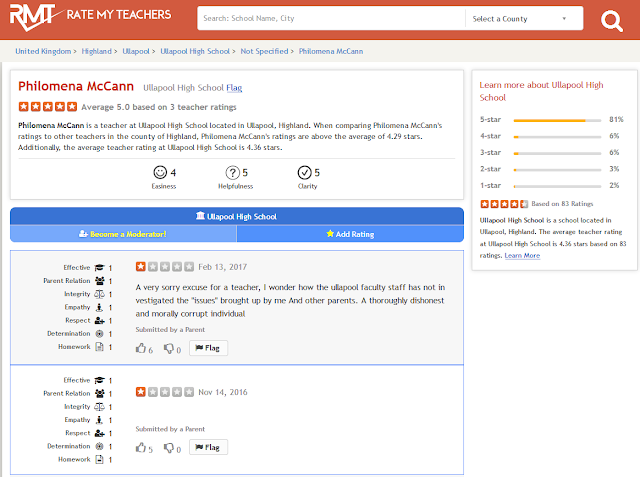Click the Helpfulness question mark icon

(233, 173)
